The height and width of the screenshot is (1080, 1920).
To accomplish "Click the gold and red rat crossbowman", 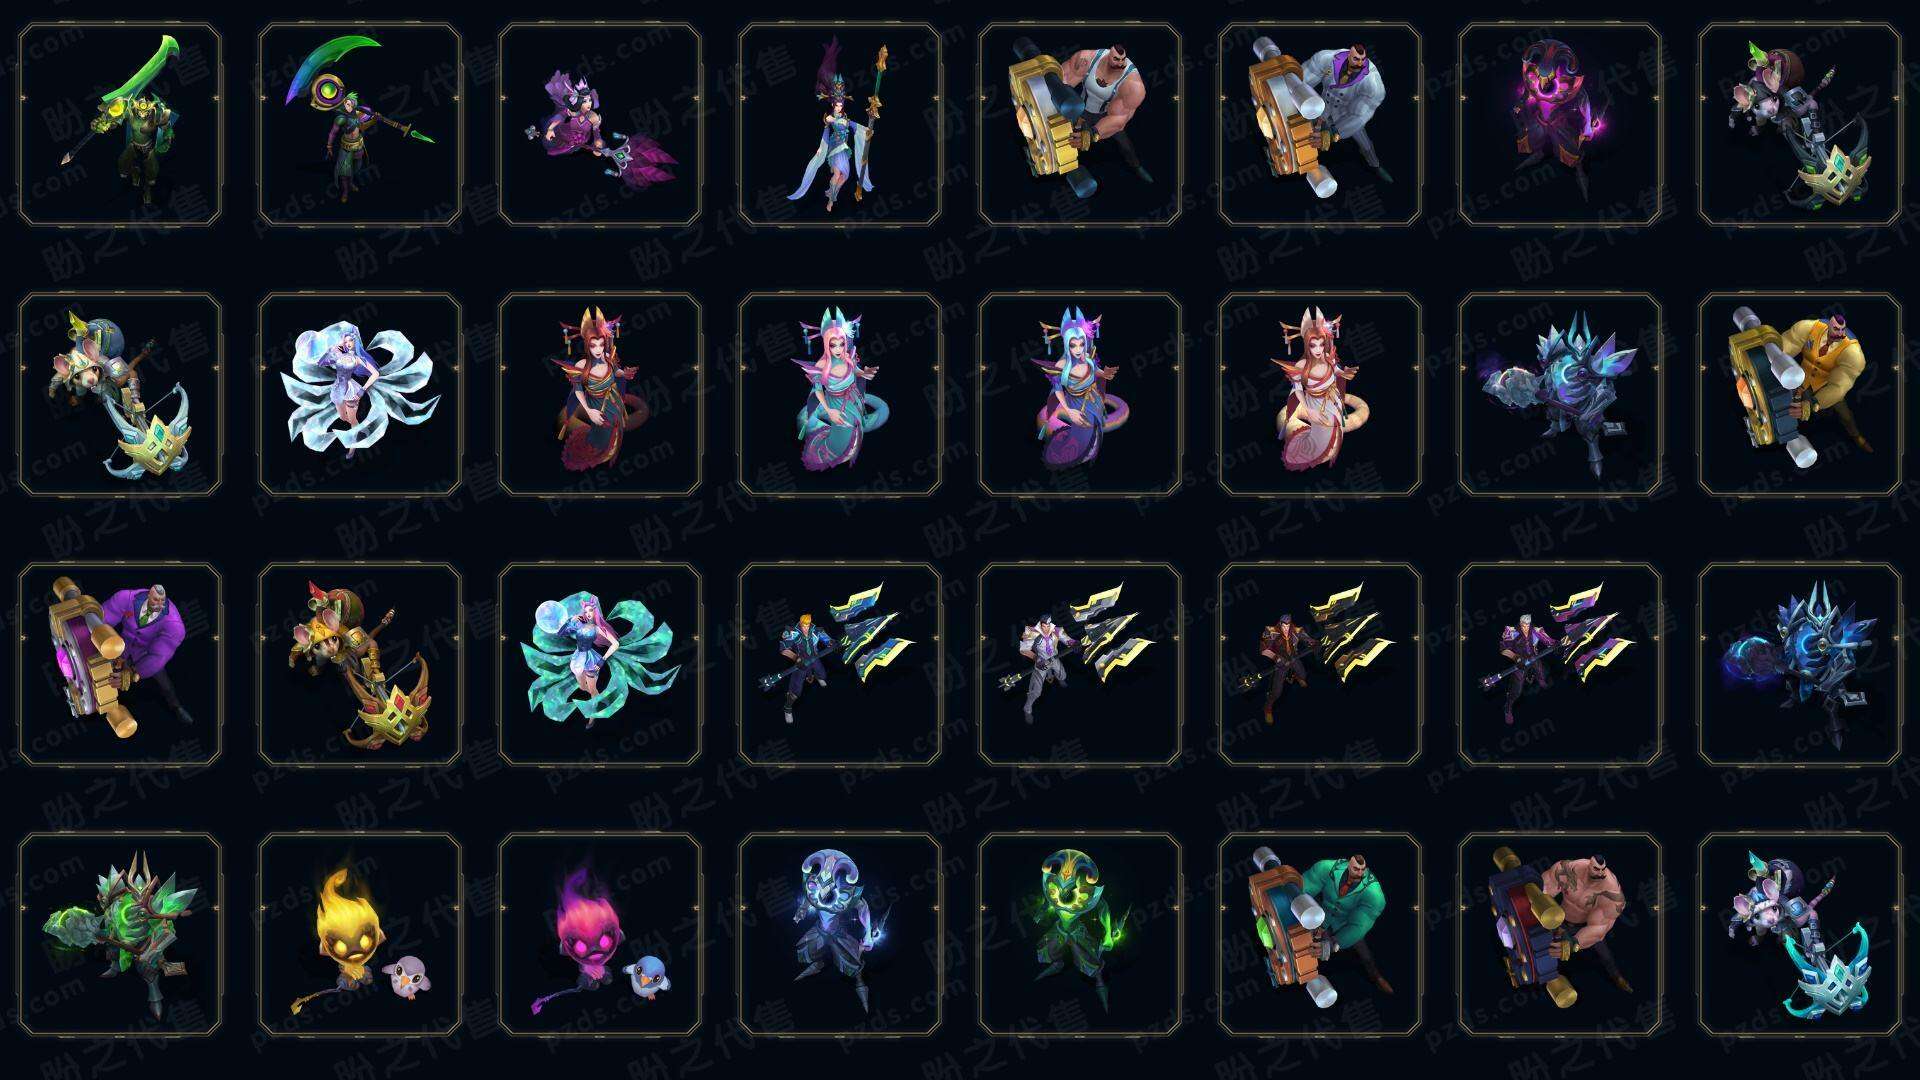I will pos(360,664).
